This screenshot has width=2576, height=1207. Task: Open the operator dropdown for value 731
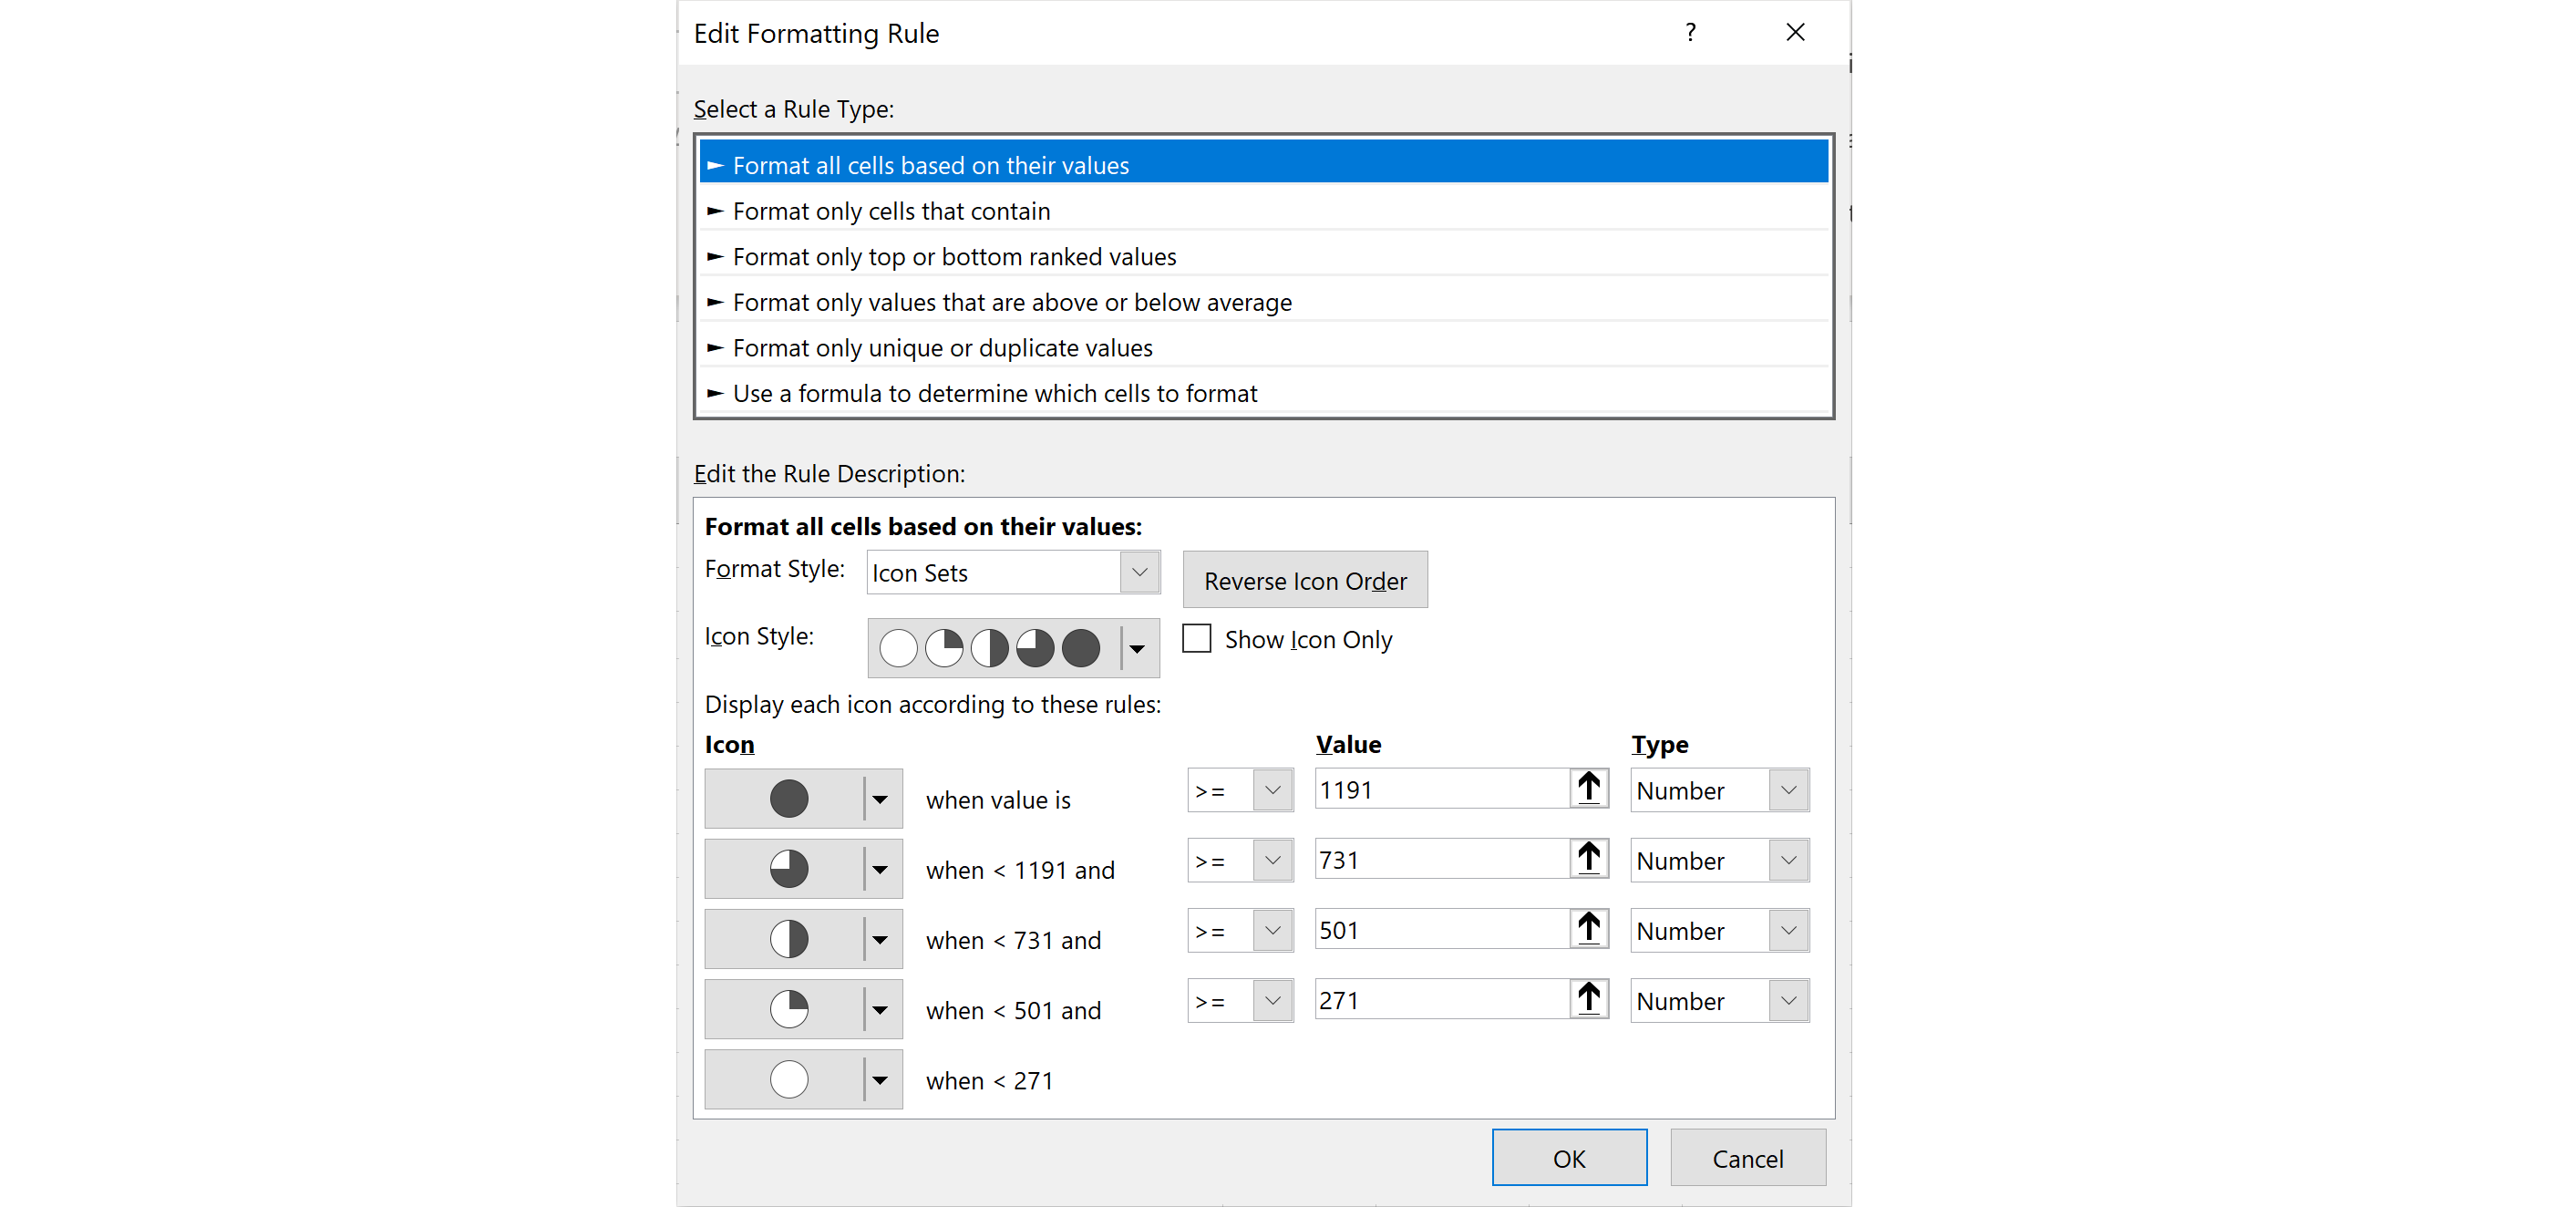[1240, 860]
